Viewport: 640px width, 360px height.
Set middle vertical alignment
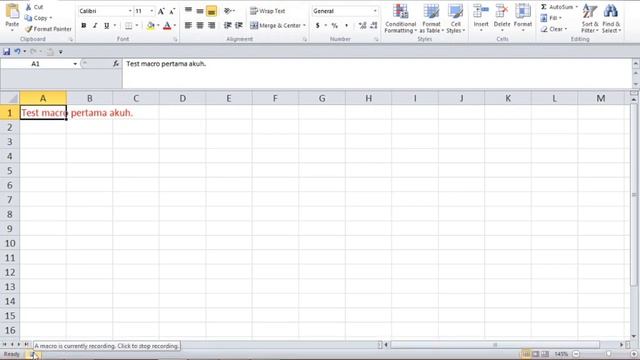point(200,11)
